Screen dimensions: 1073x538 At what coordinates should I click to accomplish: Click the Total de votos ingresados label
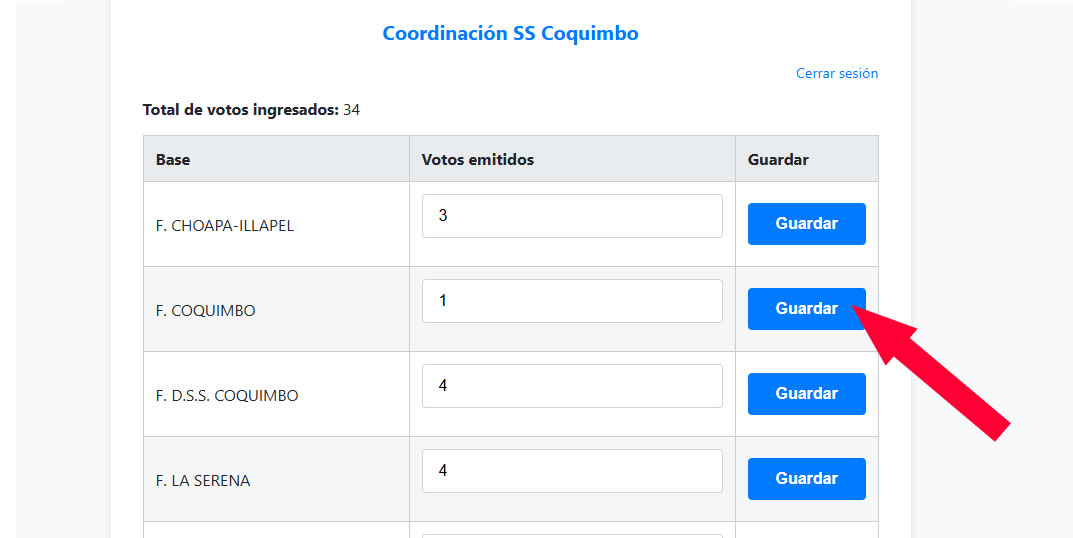pyautogui.click(x=240, y=110)
